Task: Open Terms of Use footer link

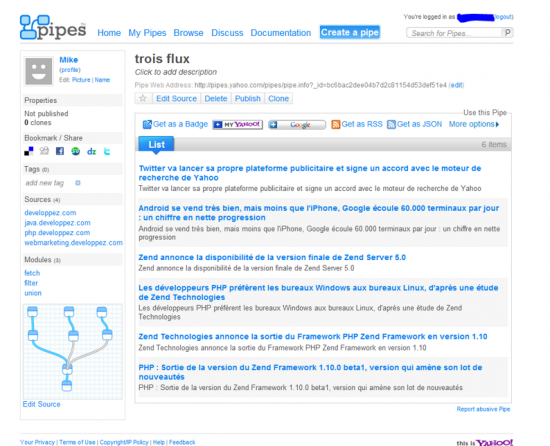Action: coord(77,442)
